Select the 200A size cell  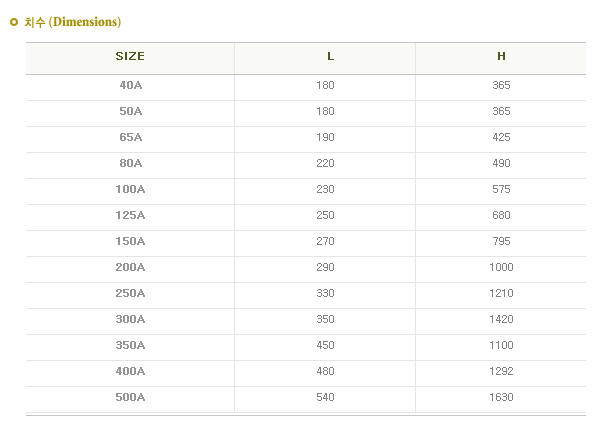tap(130, 267)
